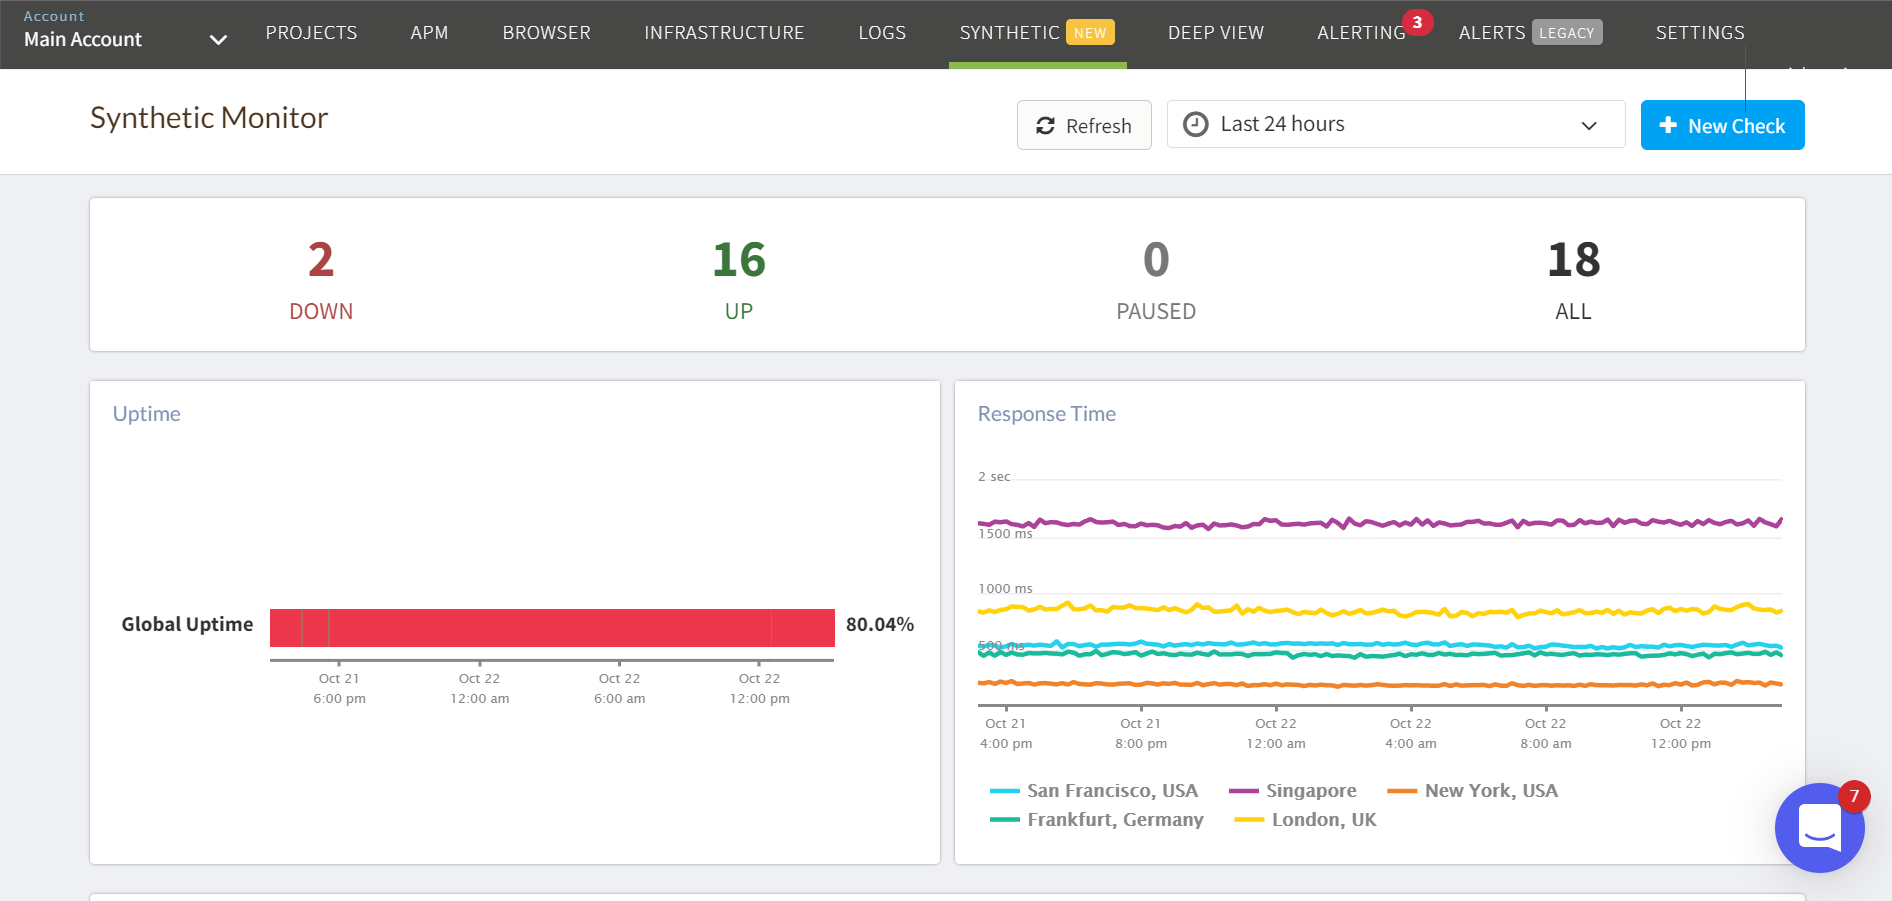
Task: Click the clock icon in the time range selector
Action: pos(1197,124)
